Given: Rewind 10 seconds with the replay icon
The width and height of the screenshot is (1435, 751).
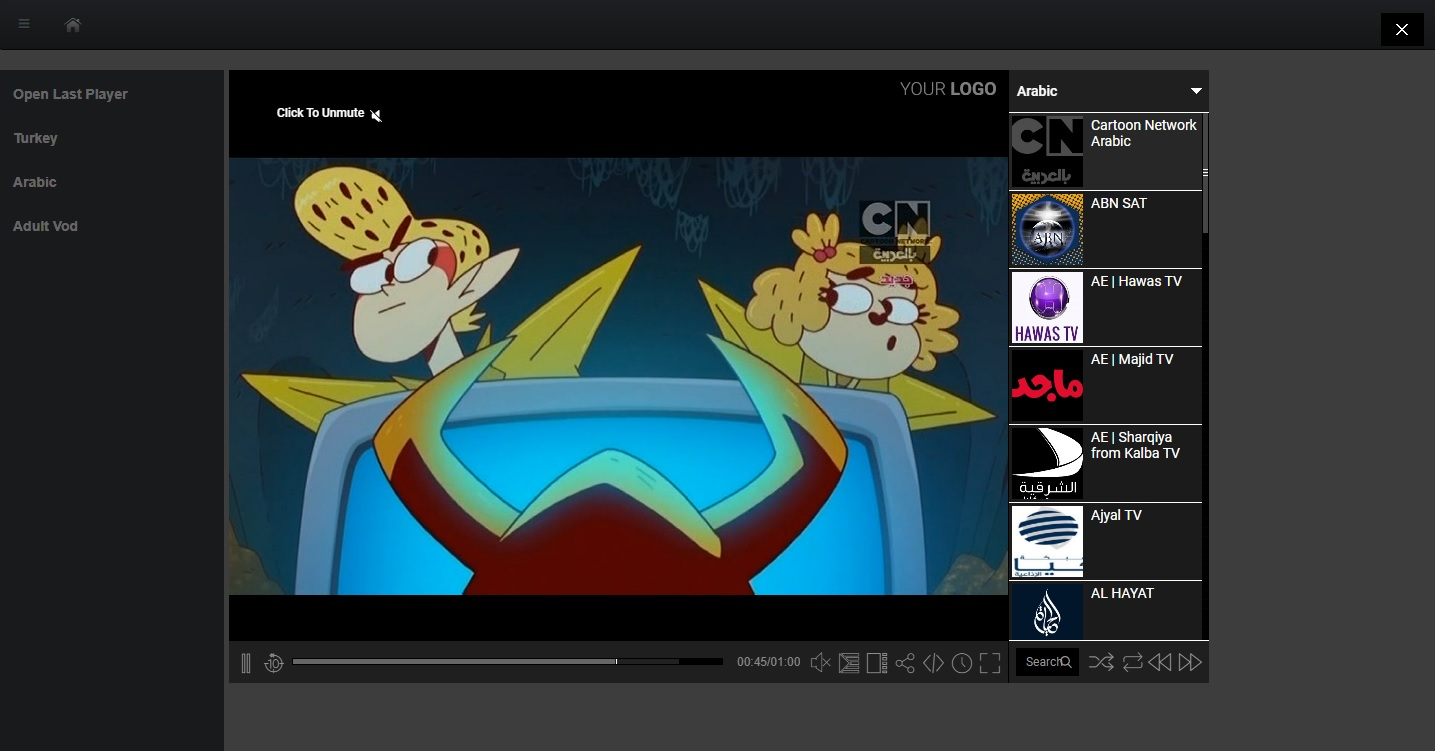Looking at the screenshot, I should click(x=274, y=663).
